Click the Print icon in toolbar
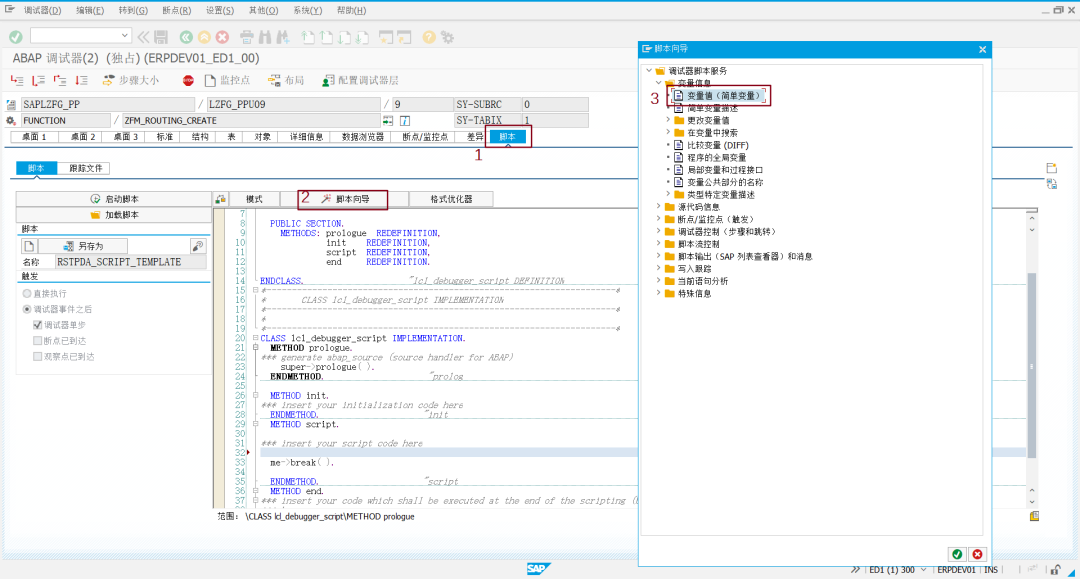The height and width of the screenshot is (579, 1080). click(x=247, y=37)
